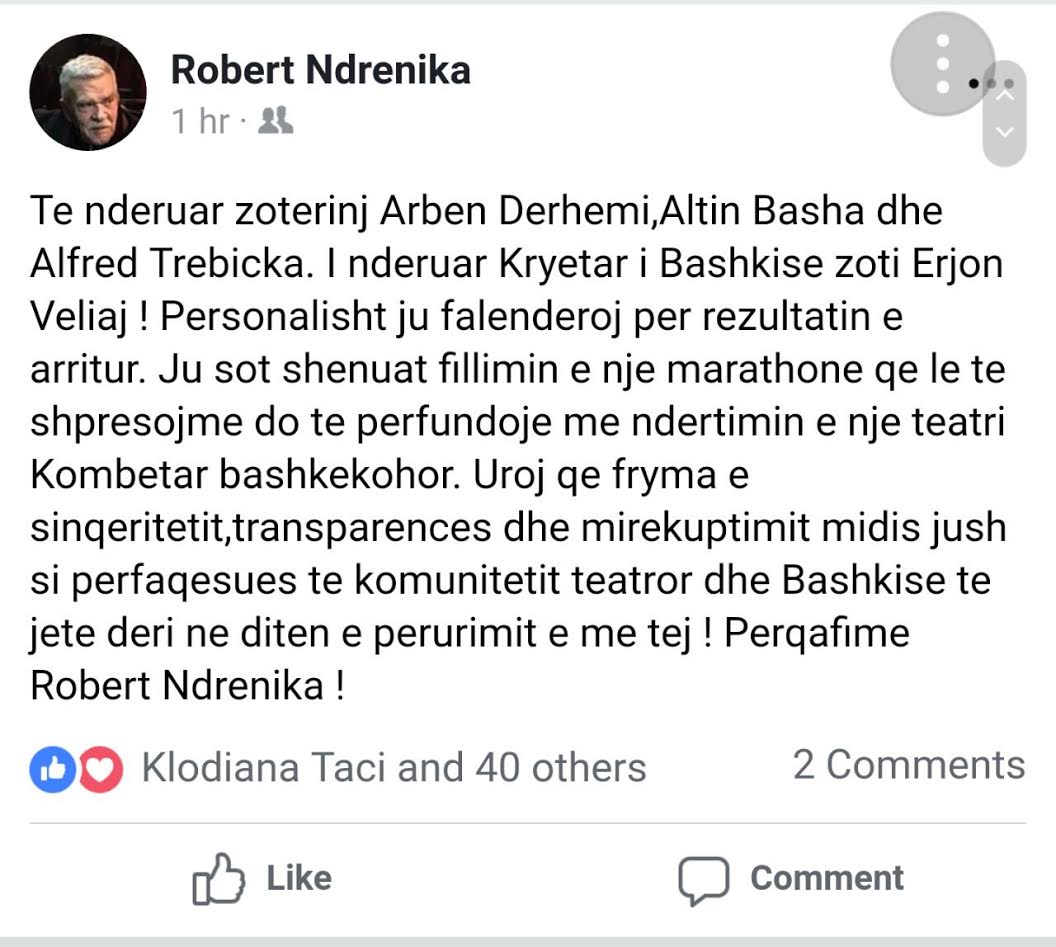Open the Robert Ndrenika profile name link
Image resolution: width=1056 pixels, height=947 pixels.
(320, 70)
